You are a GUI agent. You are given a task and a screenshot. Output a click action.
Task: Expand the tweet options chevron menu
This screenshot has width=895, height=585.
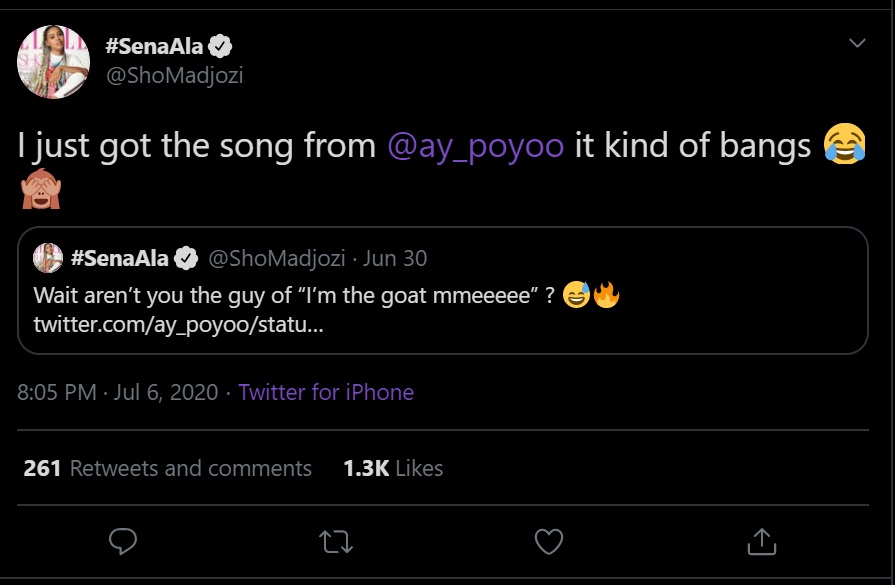click(857, 43)
